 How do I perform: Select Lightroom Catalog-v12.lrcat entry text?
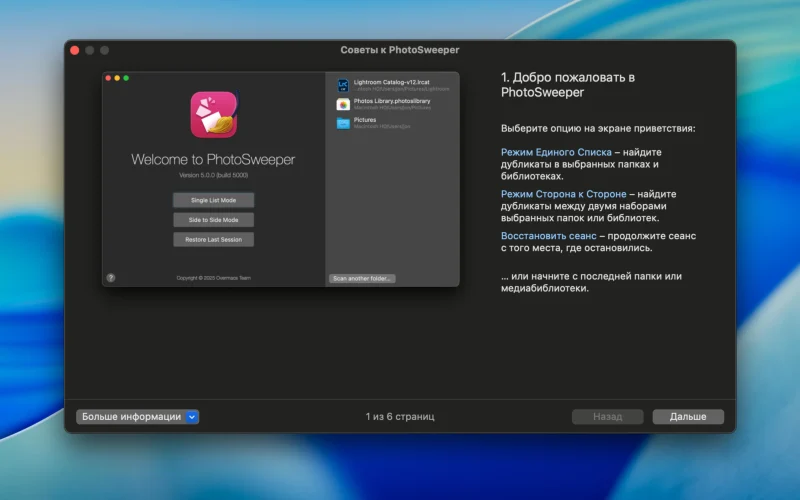click(391, 82)
